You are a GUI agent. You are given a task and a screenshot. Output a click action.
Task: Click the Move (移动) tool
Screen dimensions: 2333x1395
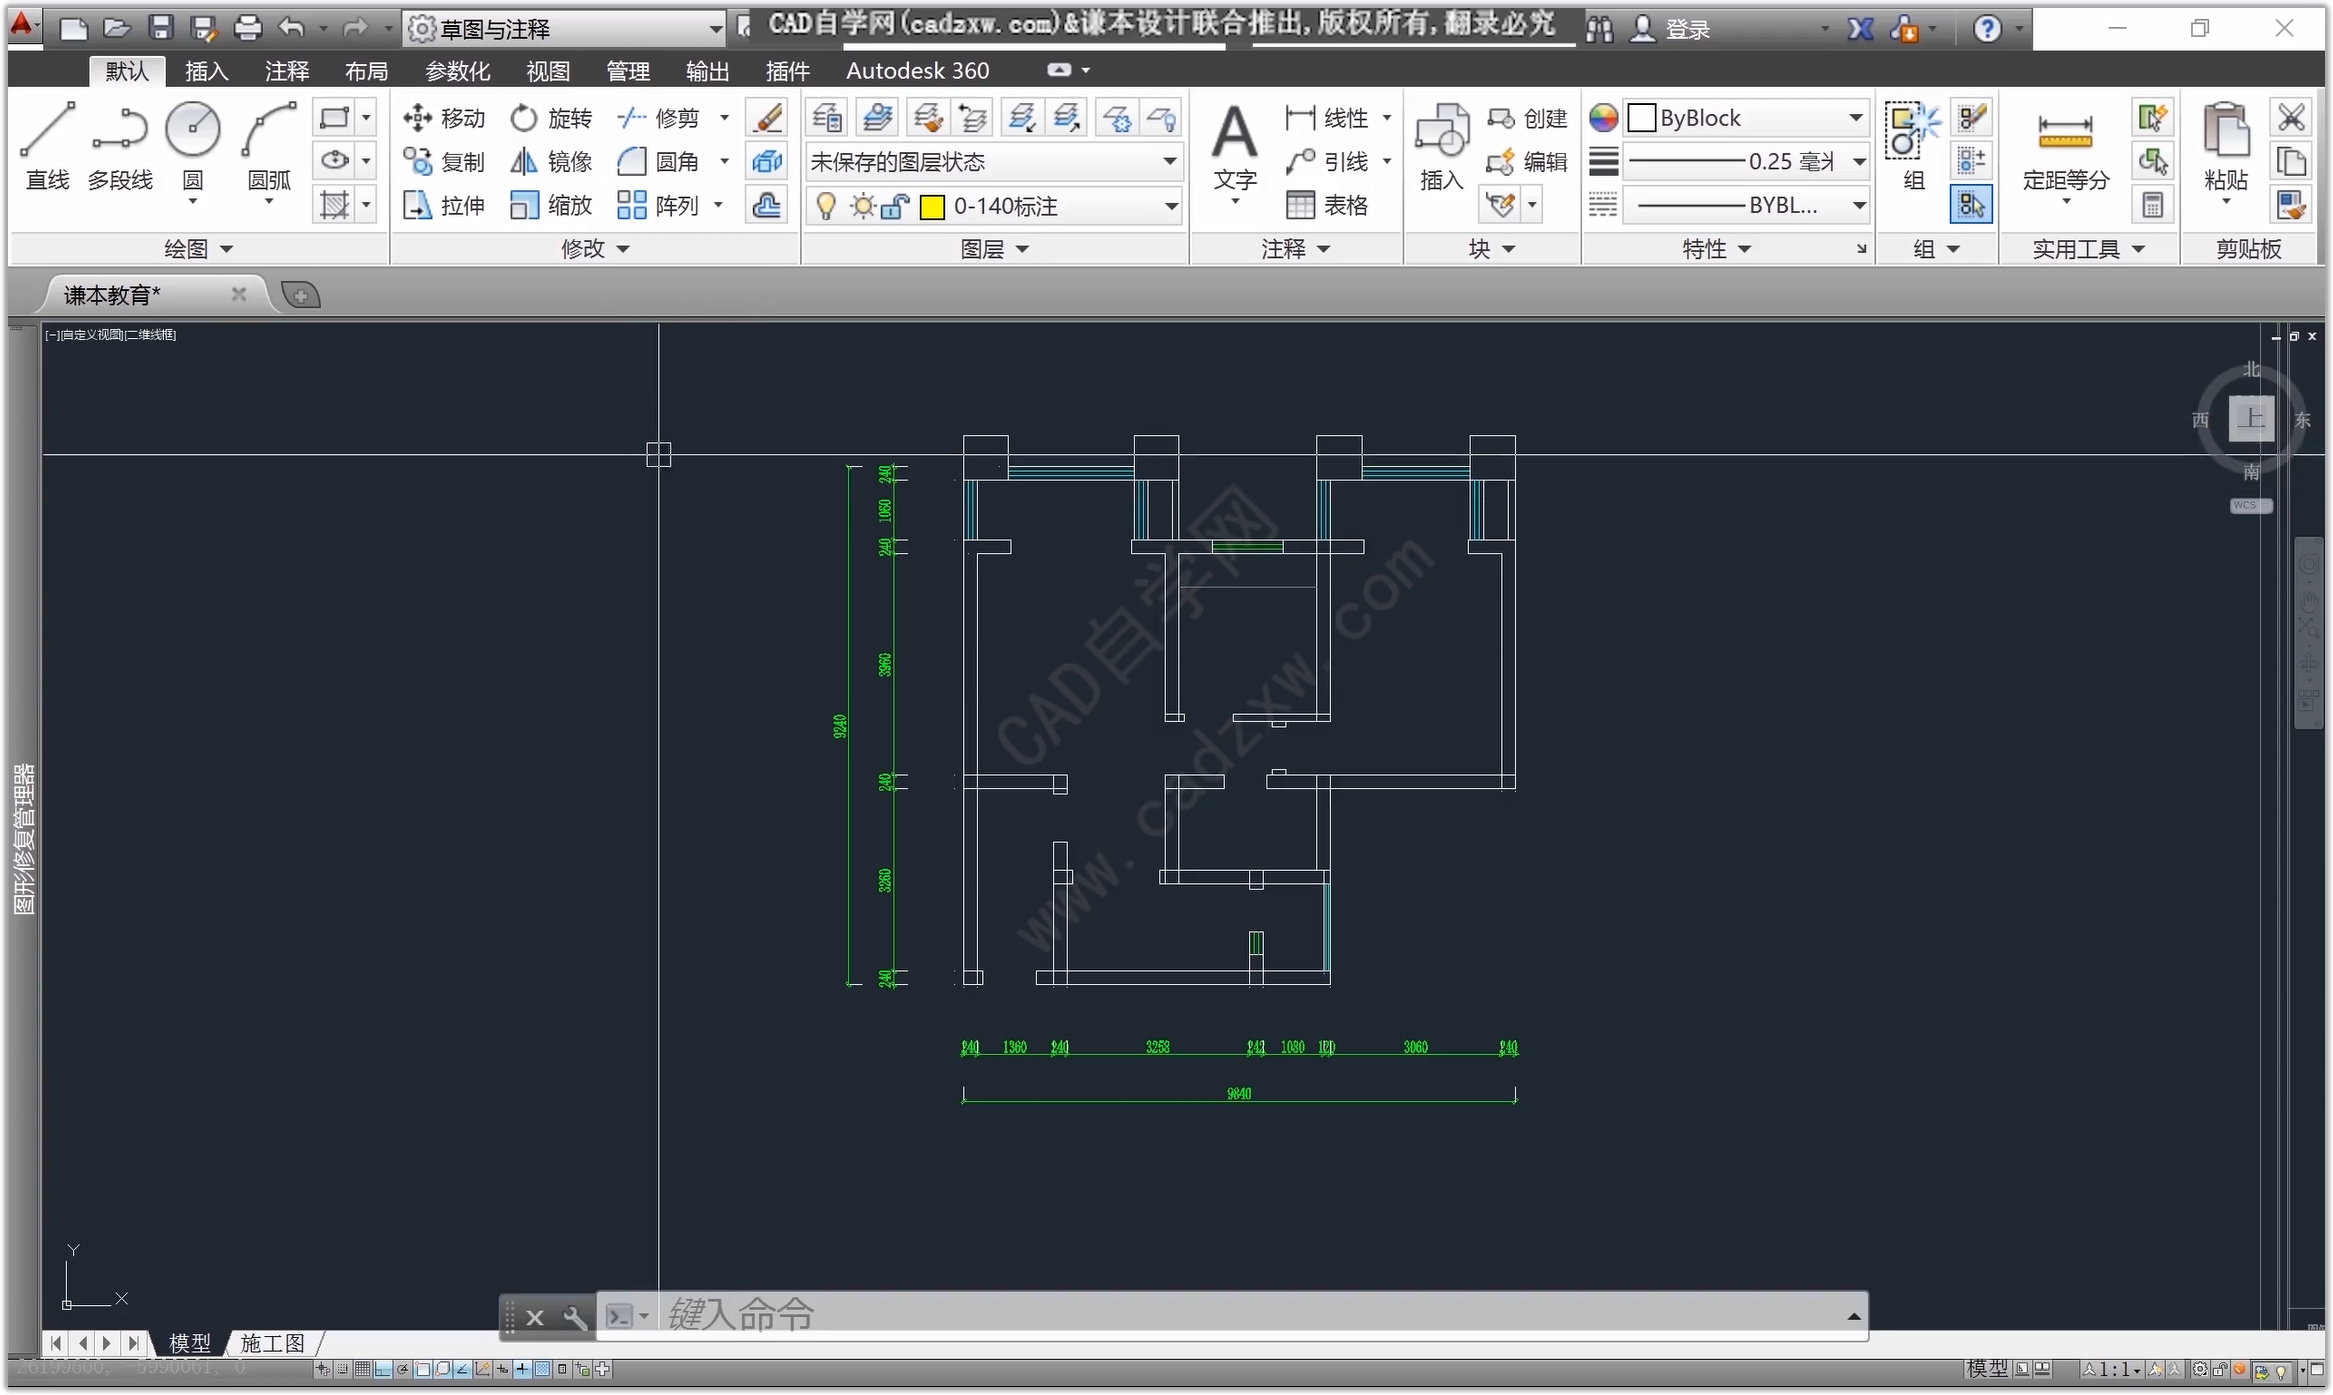444,118
